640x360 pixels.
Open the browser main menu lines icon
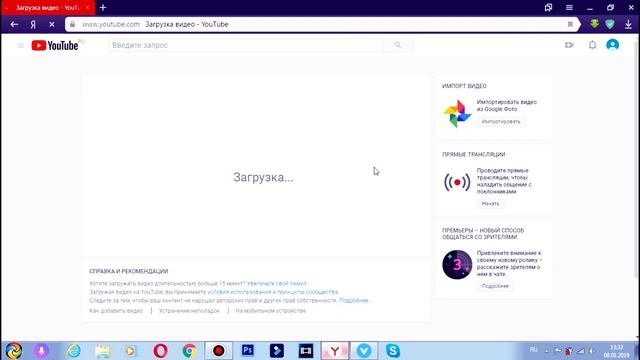coord(569,8)
